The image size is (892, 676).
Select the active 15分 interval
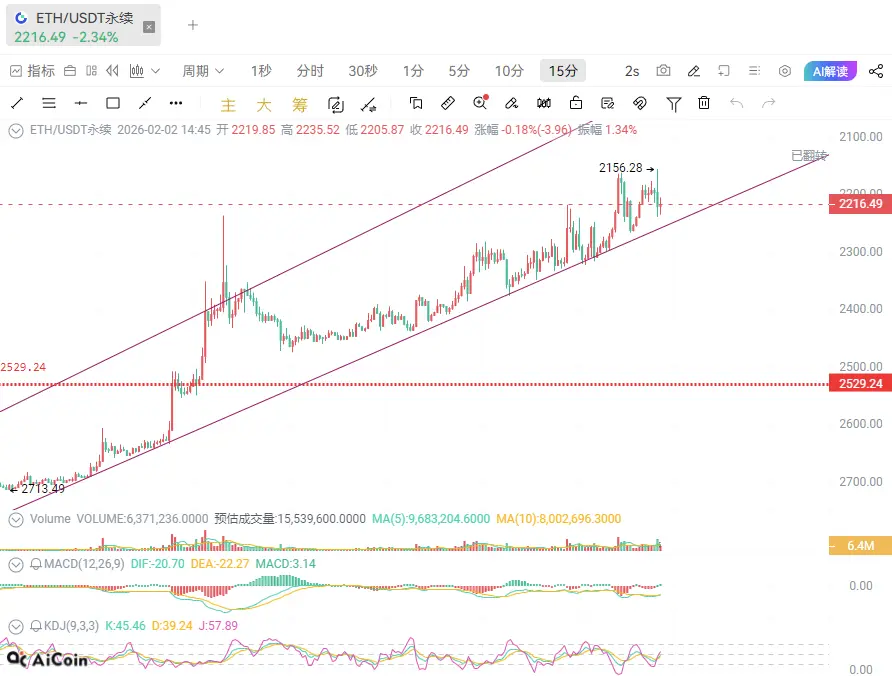point(563,71)
